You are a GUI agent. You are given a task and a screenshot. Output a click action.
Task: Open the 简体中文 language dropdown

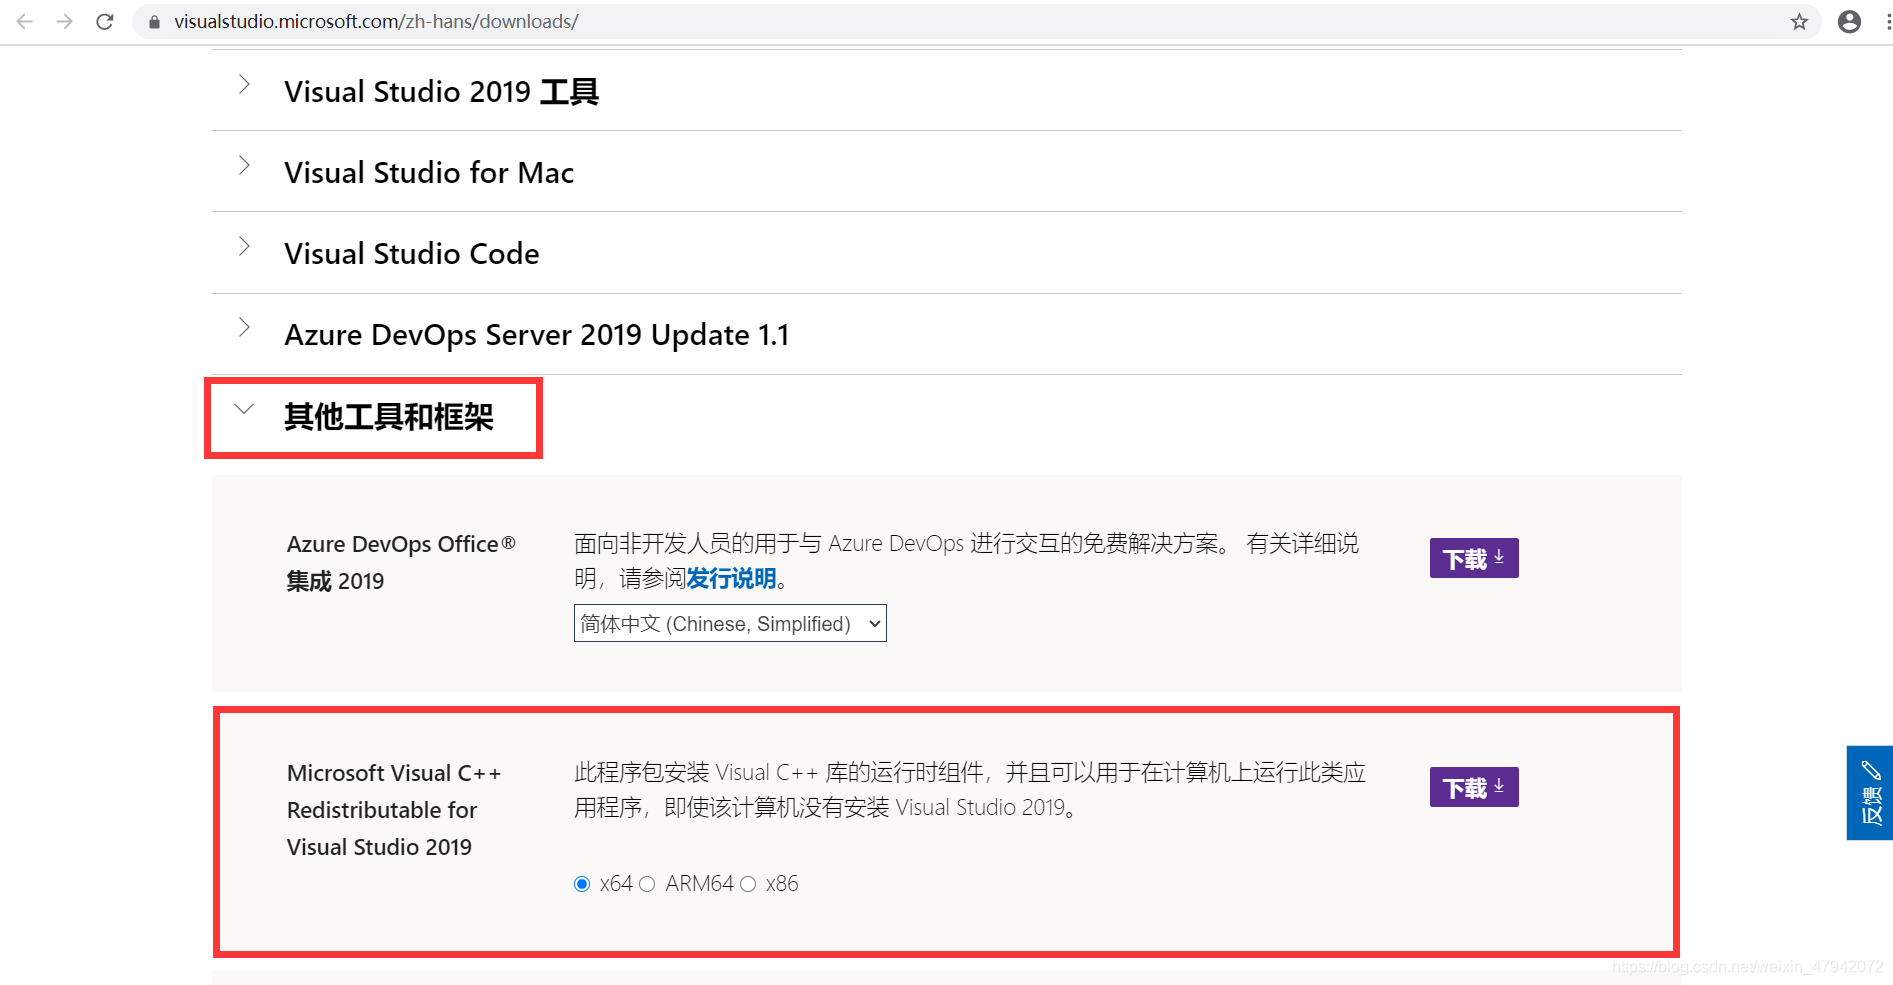[730, 623]
